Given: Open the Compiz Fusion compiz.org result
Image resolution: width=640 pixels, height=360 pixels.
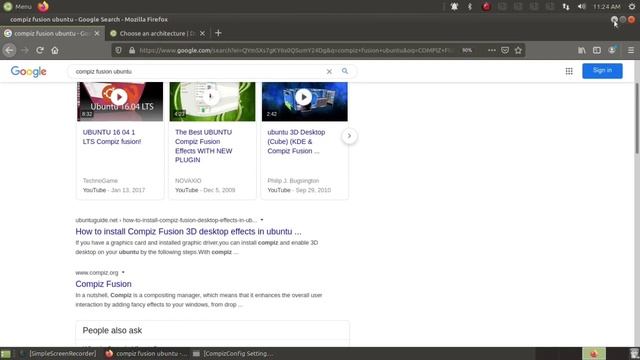Looking at the screenshot, I should tap(103, 284).
